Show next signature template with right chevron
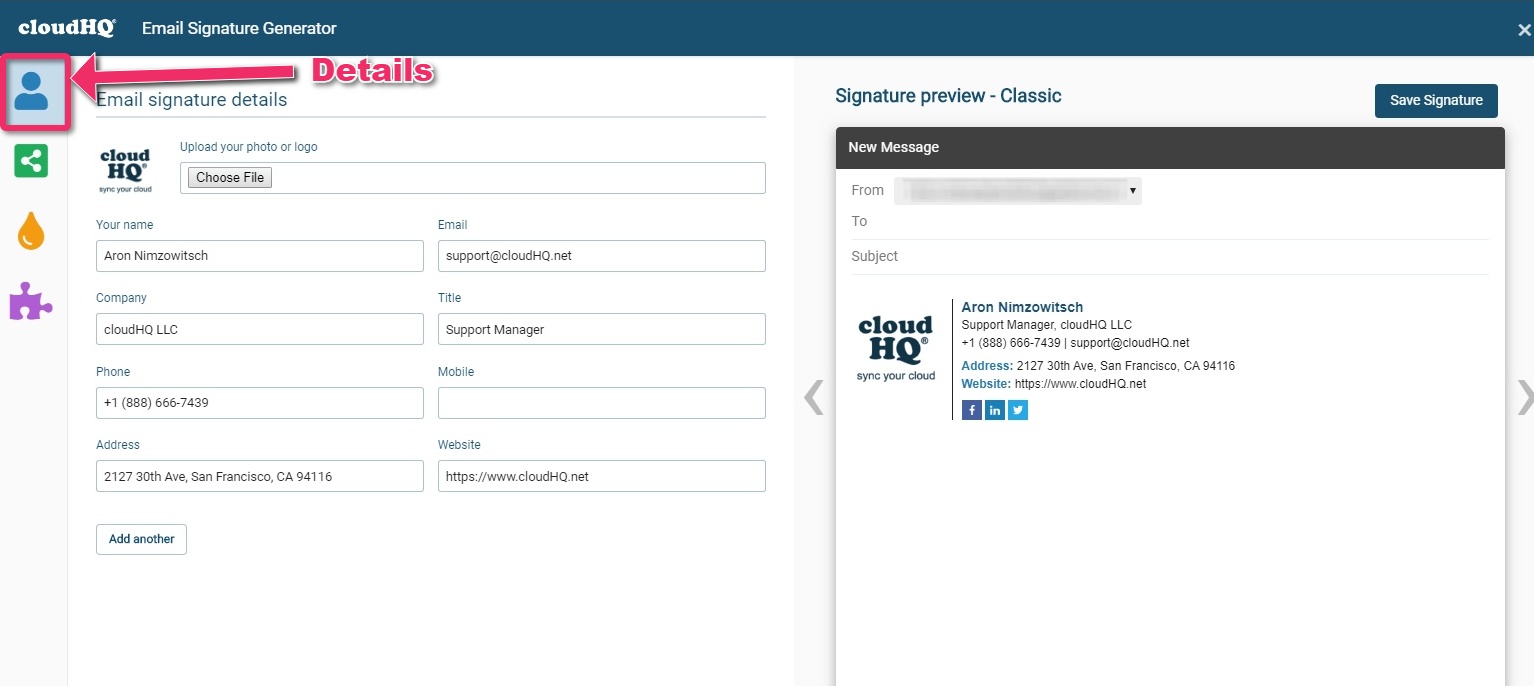This screenshot has width=1534, height=686. (x=1524, y=396)
